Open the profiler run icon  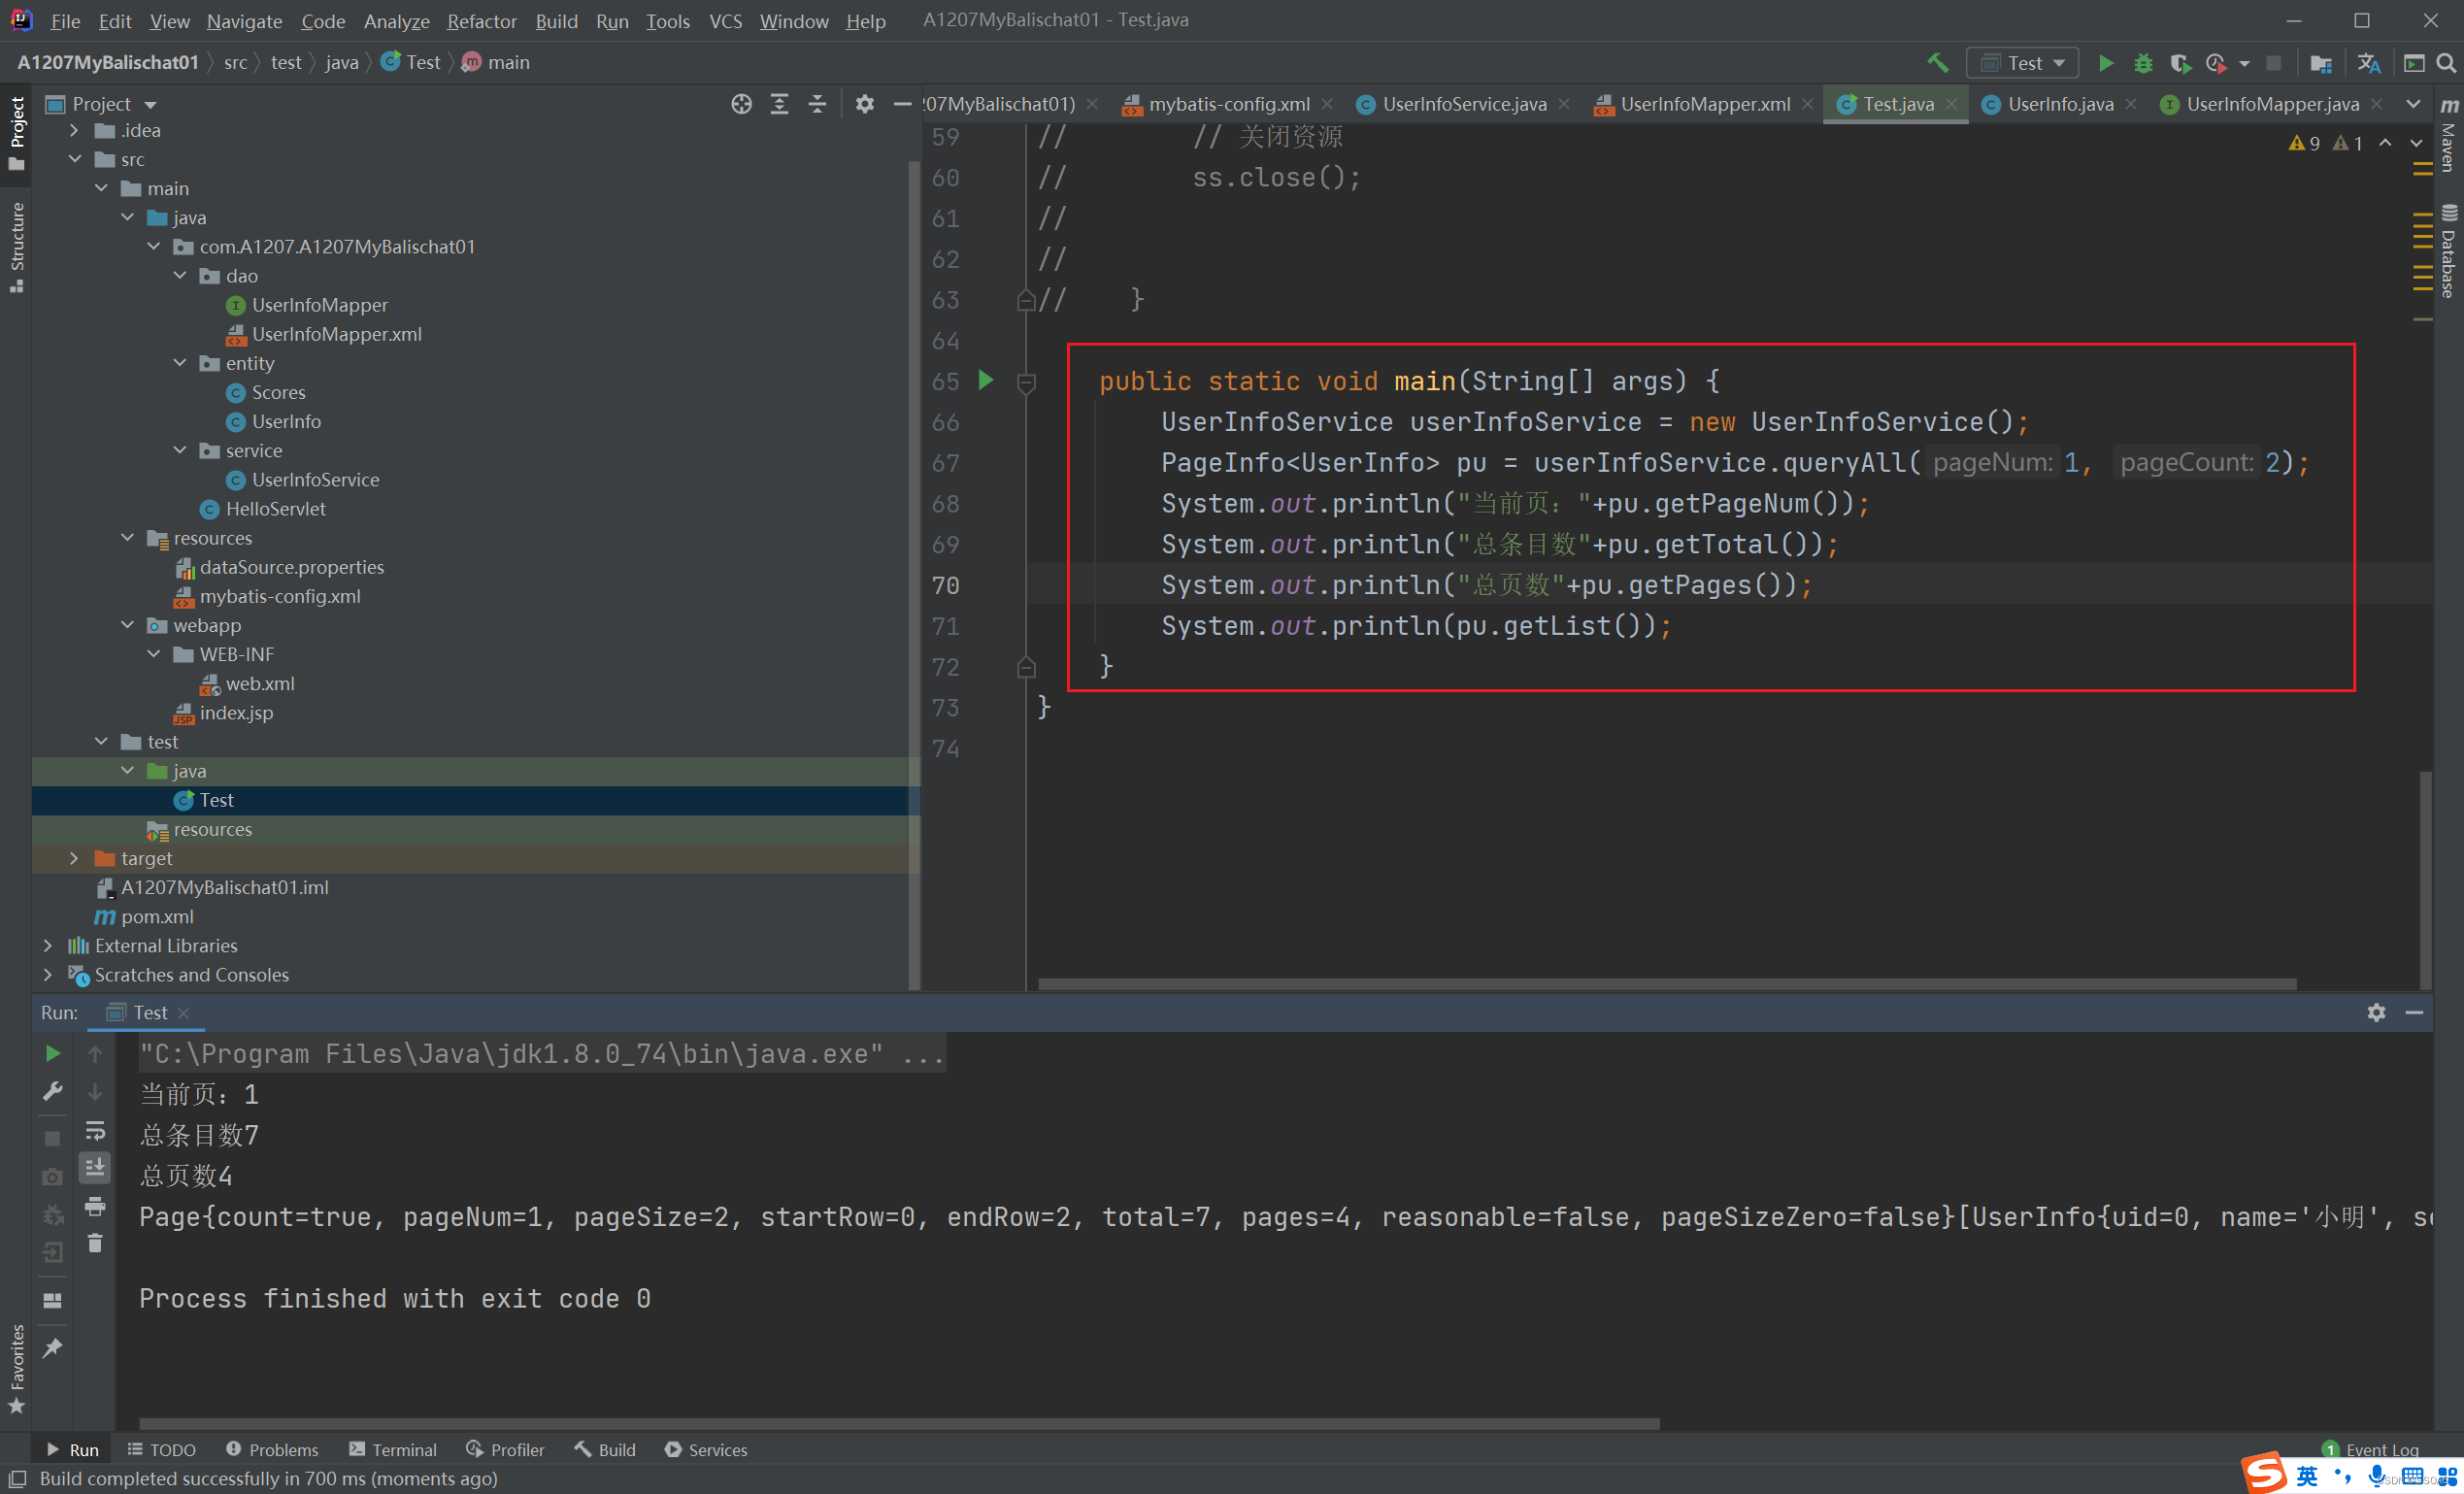coord(2216,63)
